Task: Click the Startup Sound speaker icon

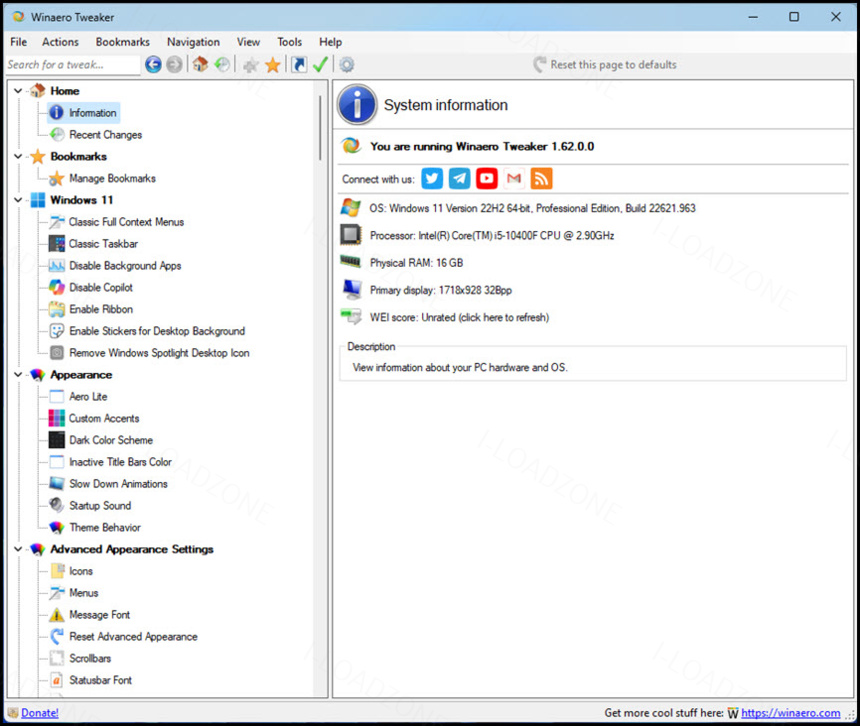Action: 57,505
